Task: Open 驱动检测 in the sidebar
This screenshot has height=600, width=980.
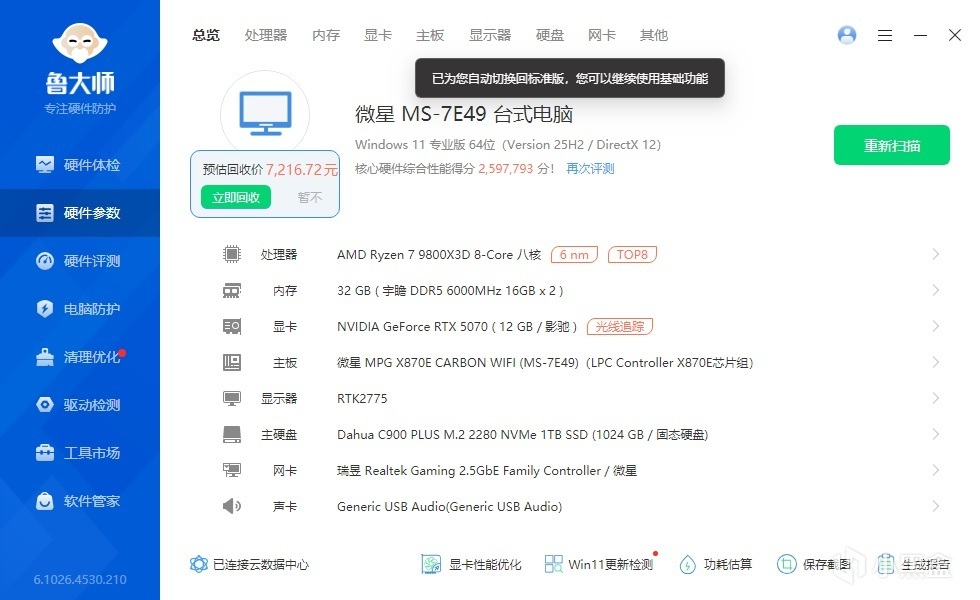Action: tap(79, 405)
